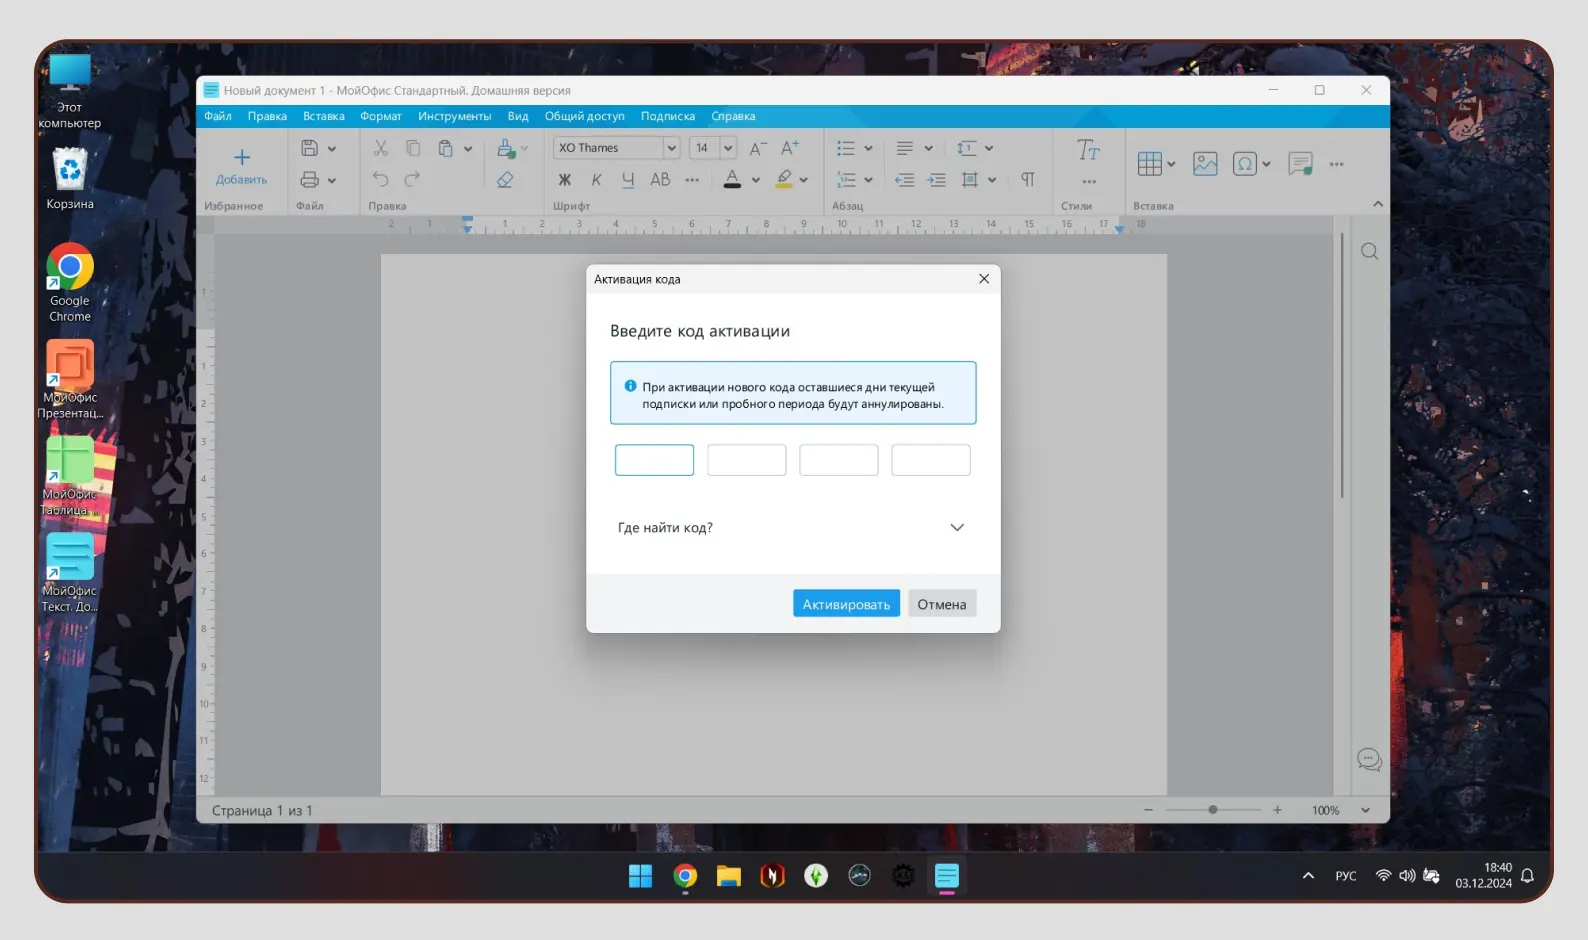Click the line spacing icon

[x=966, y=148]
